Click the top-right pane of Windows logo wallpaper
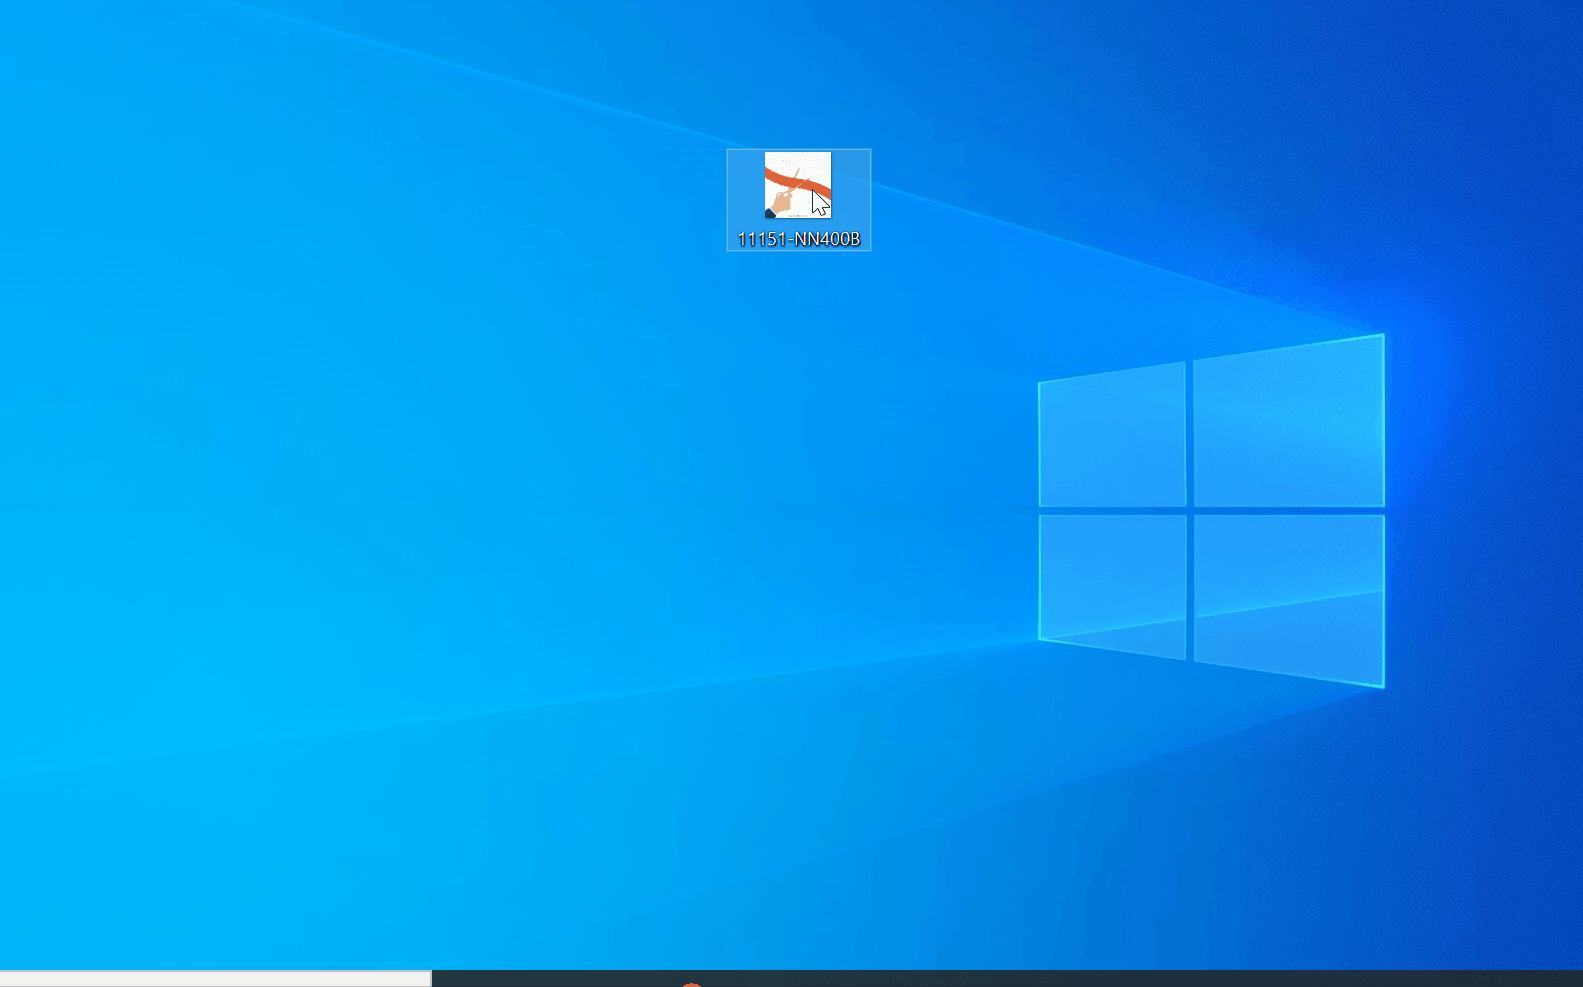1583x987 pixels. (x=1289, y=421)
